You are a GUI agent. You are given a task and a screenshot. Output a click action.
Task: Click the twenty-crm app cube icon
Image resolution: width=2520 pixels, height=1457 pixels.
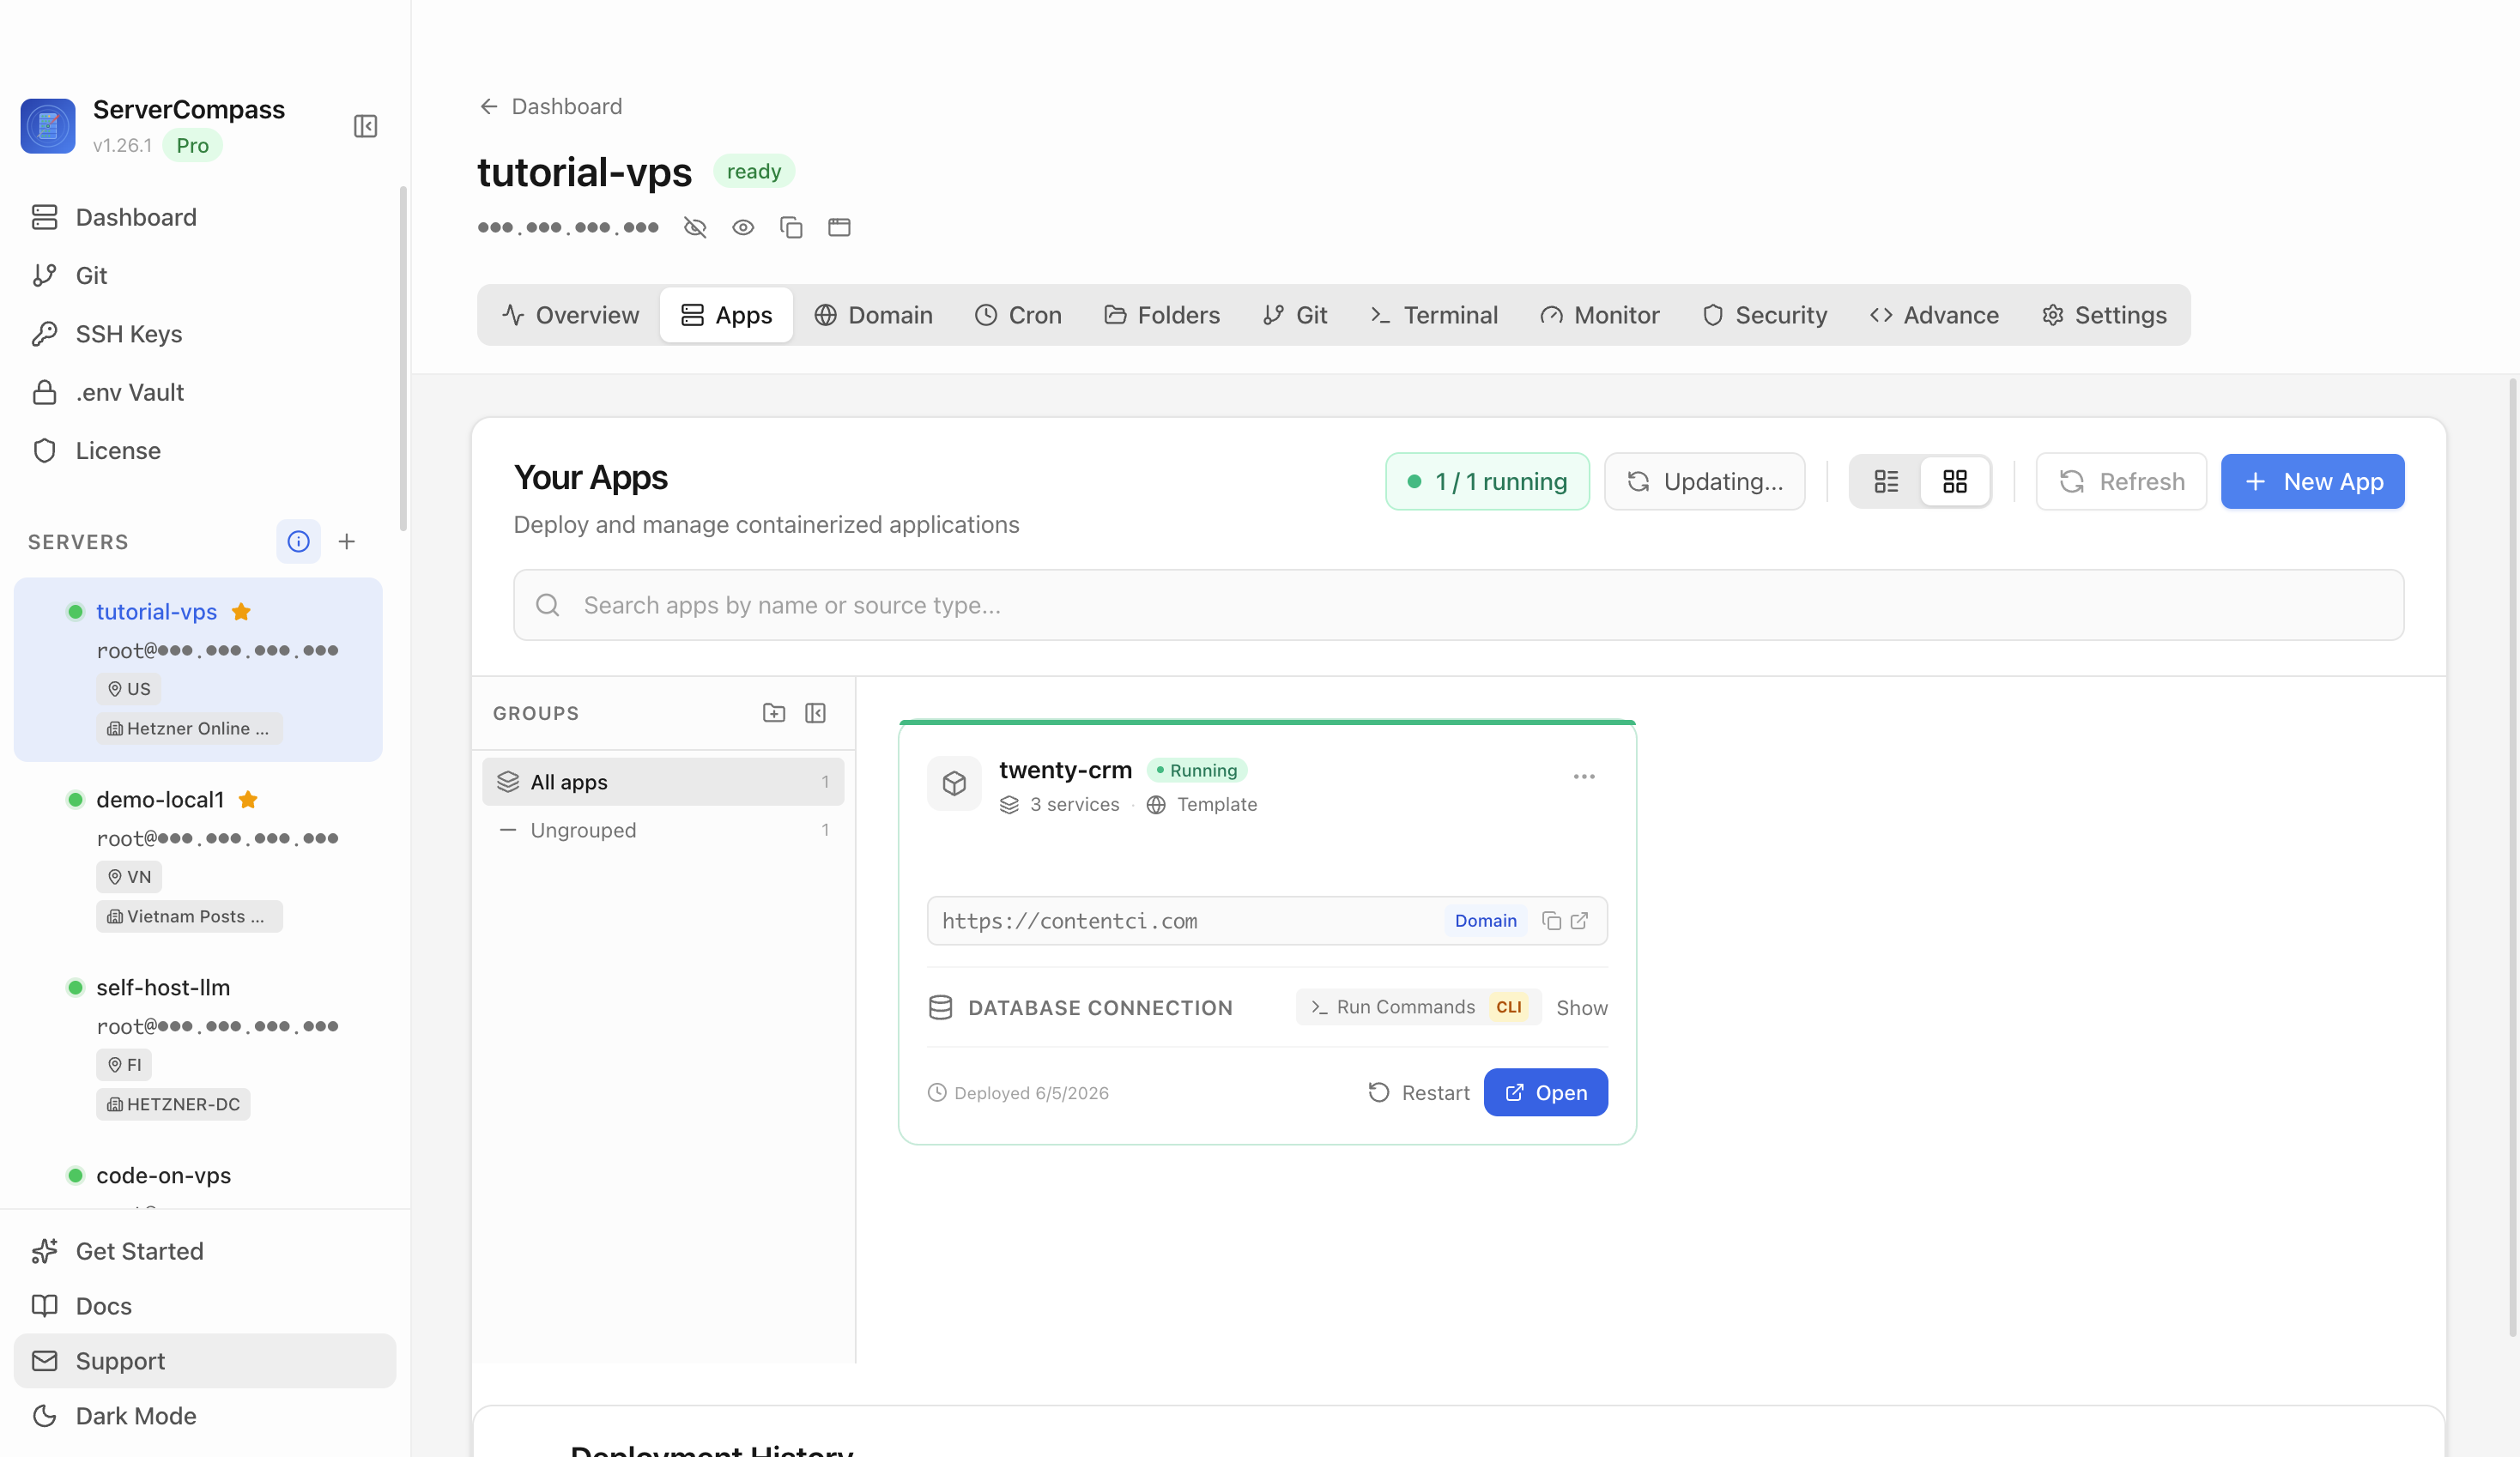954,783
